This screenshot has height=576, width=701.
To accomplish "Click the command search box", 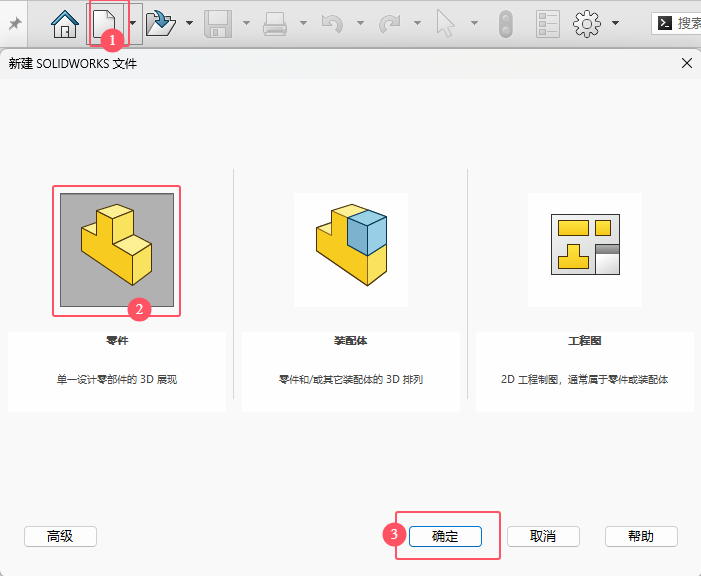I will (x=676, y=23).
